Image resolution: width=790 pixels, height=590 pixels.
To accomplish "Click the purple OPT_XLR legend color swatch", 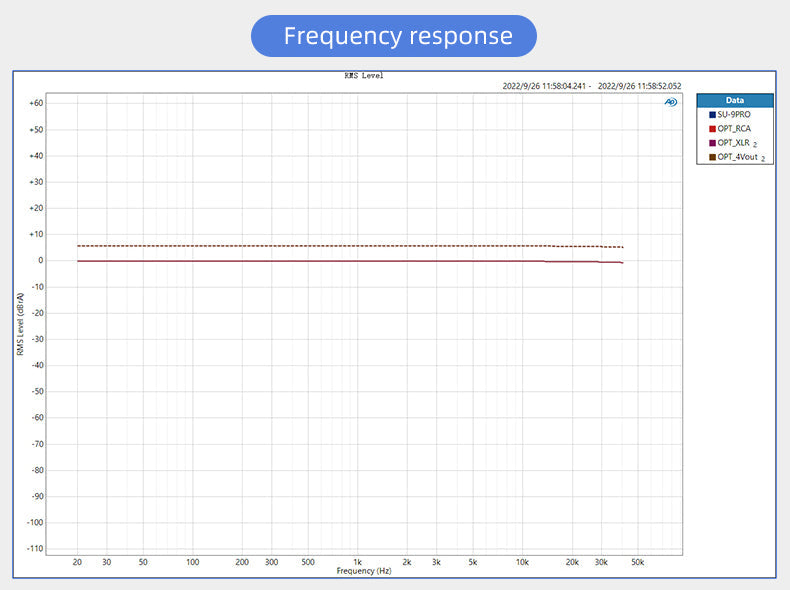I will (x=712, y=143).
